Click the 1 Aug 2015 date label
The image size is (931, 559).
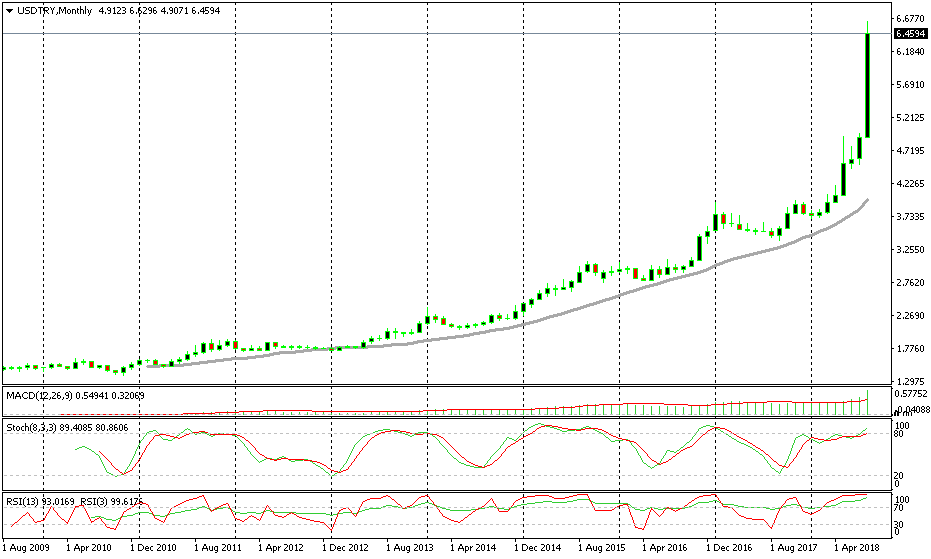[602, 547]
